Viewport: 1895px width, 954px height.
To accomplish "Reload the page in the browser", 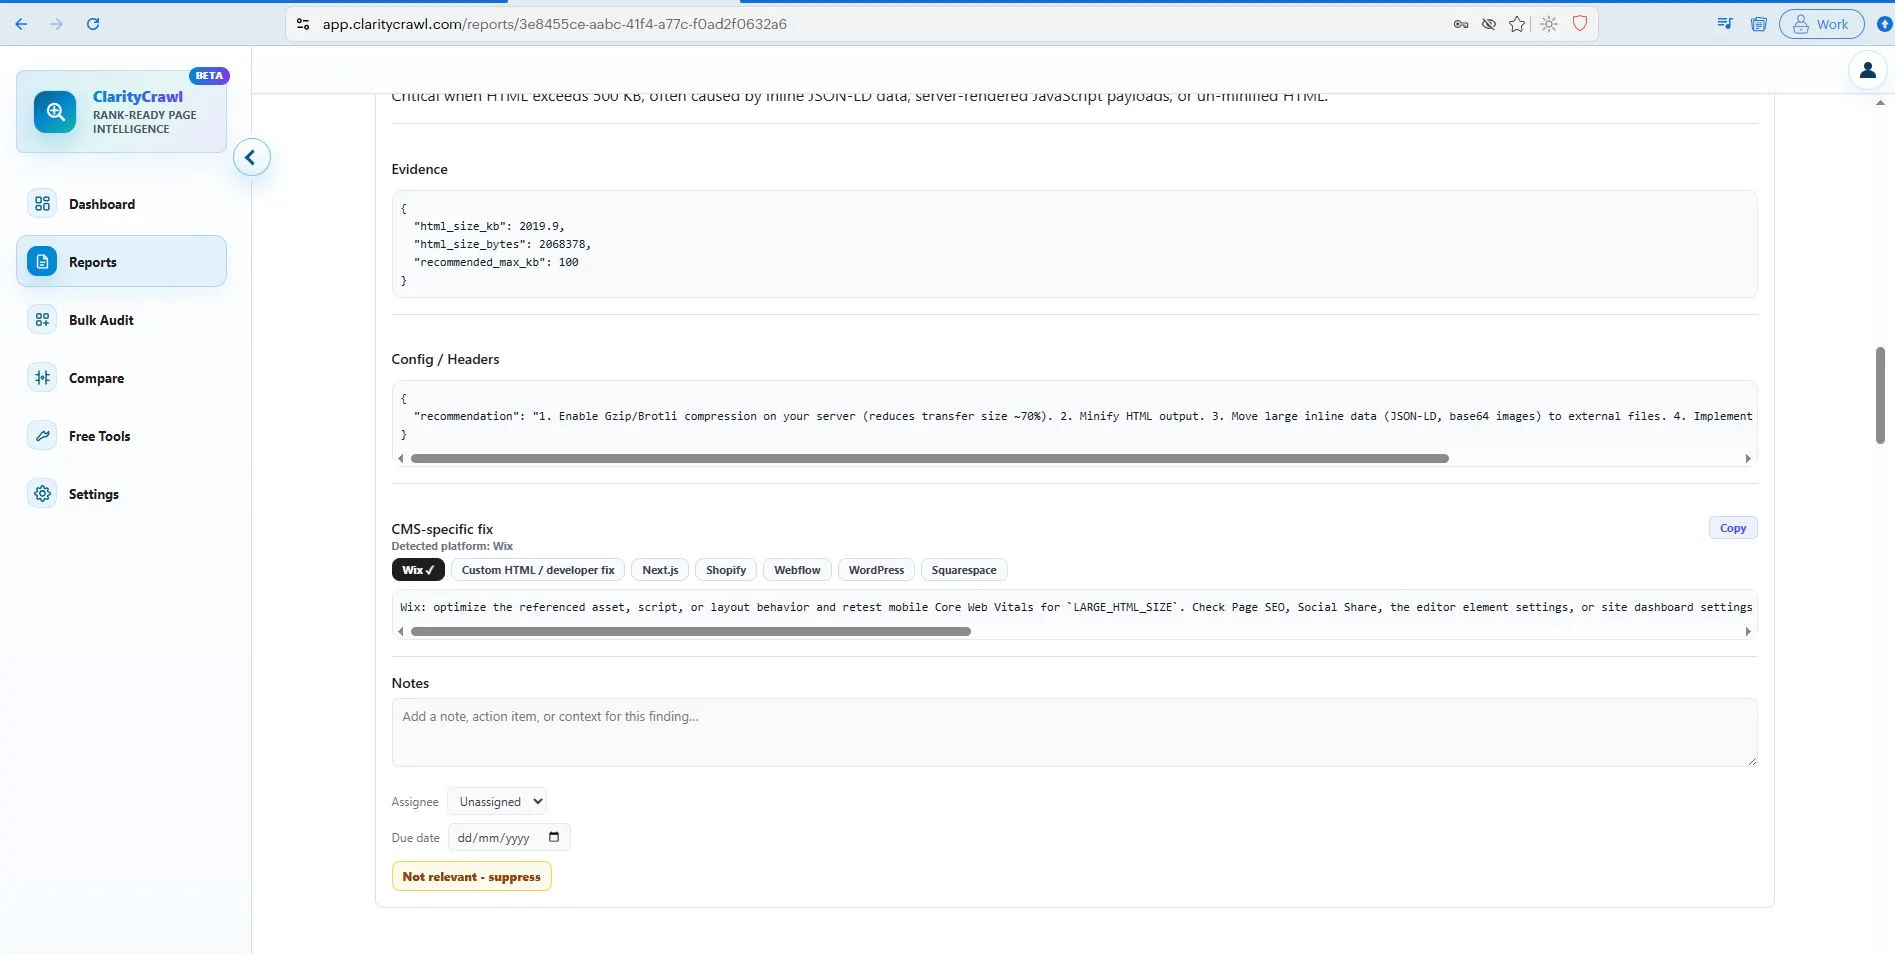I will click(93, 24).
